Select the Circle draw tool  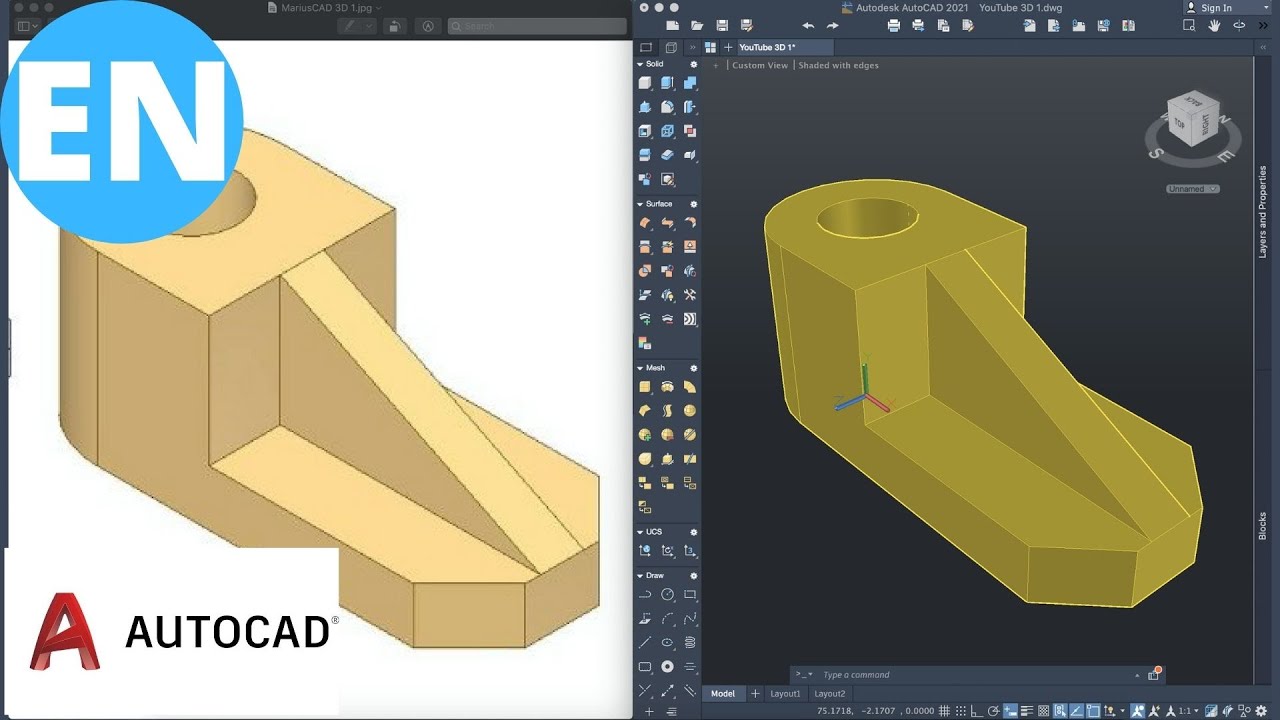coord(667,594)
